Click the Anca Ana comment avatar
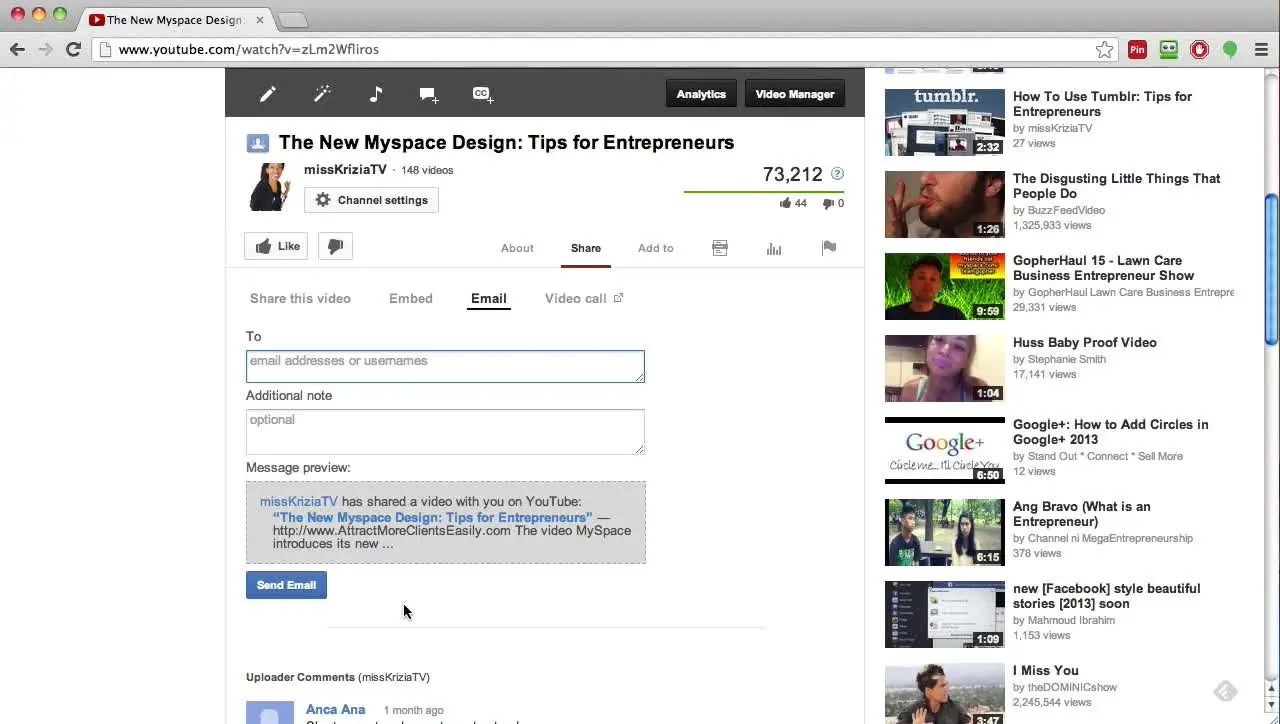Image resolution: width=1280 pixels, height=724 pixels. [x=270, y=712]
